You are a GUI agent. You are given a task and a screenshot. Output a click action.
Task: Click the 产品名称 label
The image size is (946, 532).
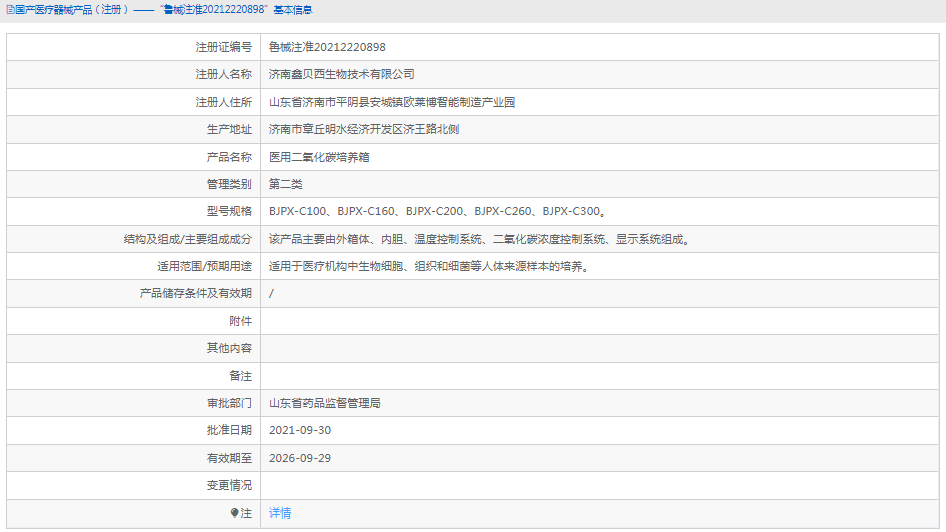[x=229, y=157]
